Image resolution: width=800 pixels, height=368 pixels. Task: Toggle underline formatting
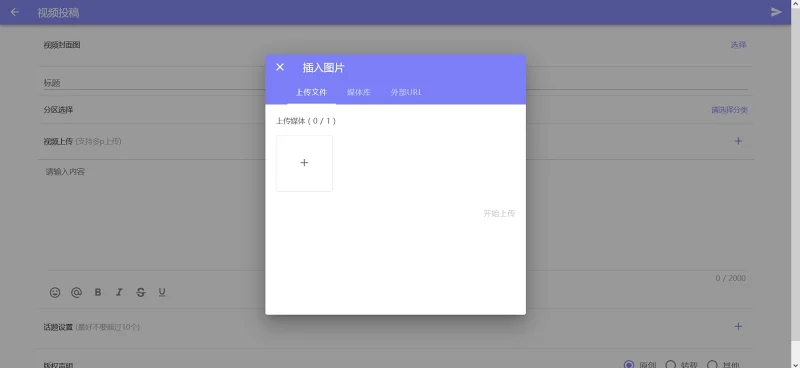click(x=162, y=292)
